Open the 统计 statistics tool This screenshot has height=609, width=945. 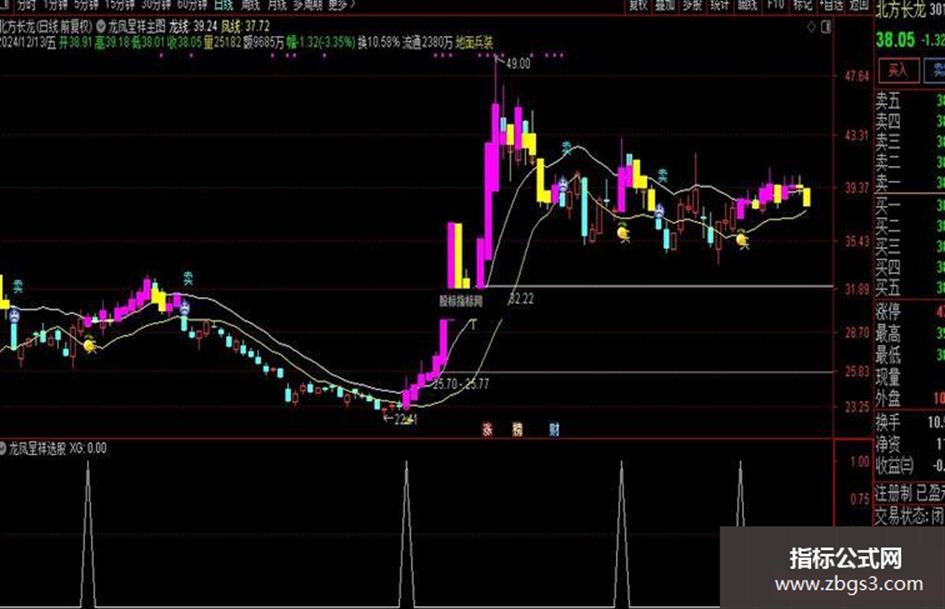(x=719, y=5)
